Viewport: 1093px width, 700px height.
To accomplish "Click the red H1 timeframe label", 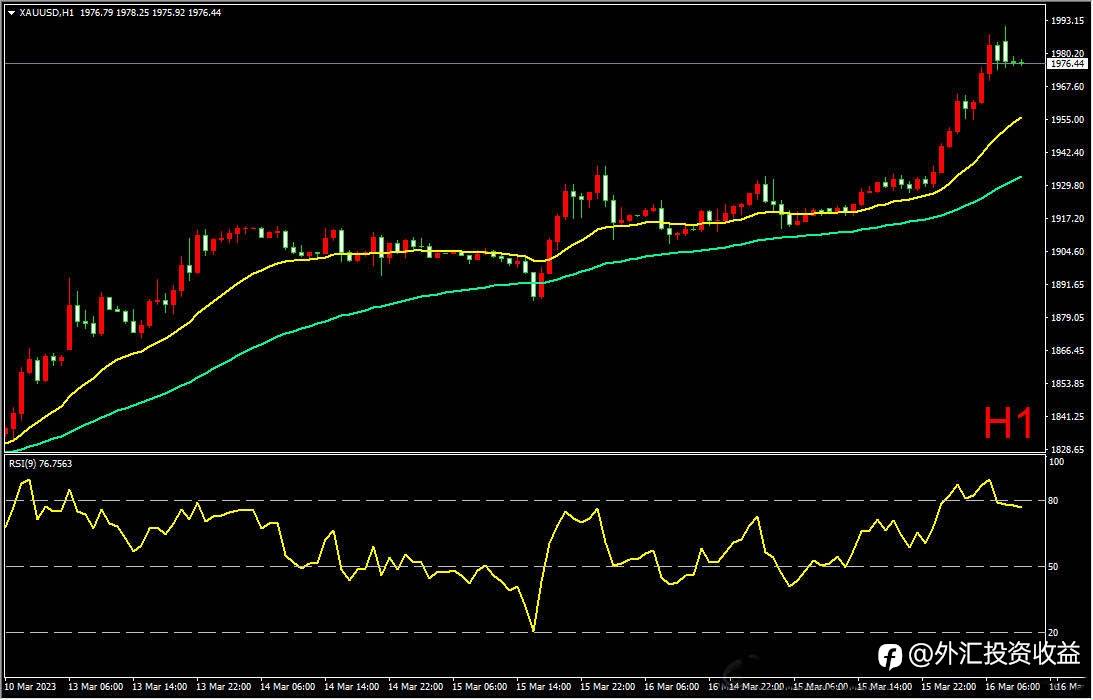I will pos(1008,423).
